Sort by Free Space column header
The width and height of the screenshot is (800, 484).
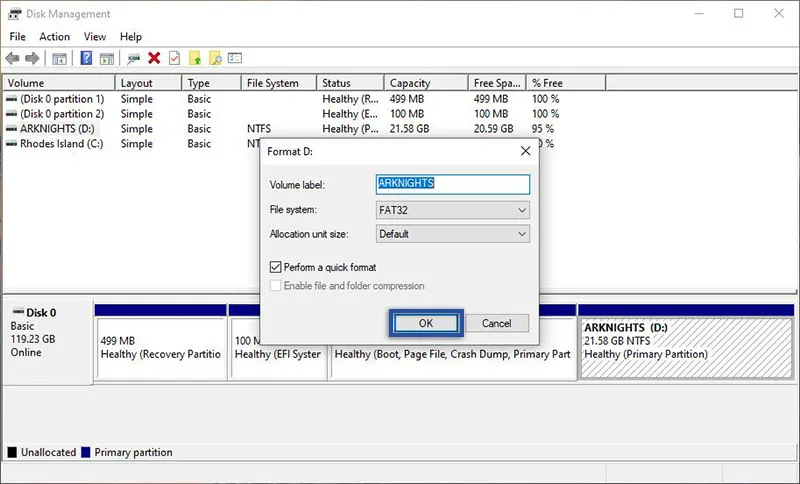point(497,83)
